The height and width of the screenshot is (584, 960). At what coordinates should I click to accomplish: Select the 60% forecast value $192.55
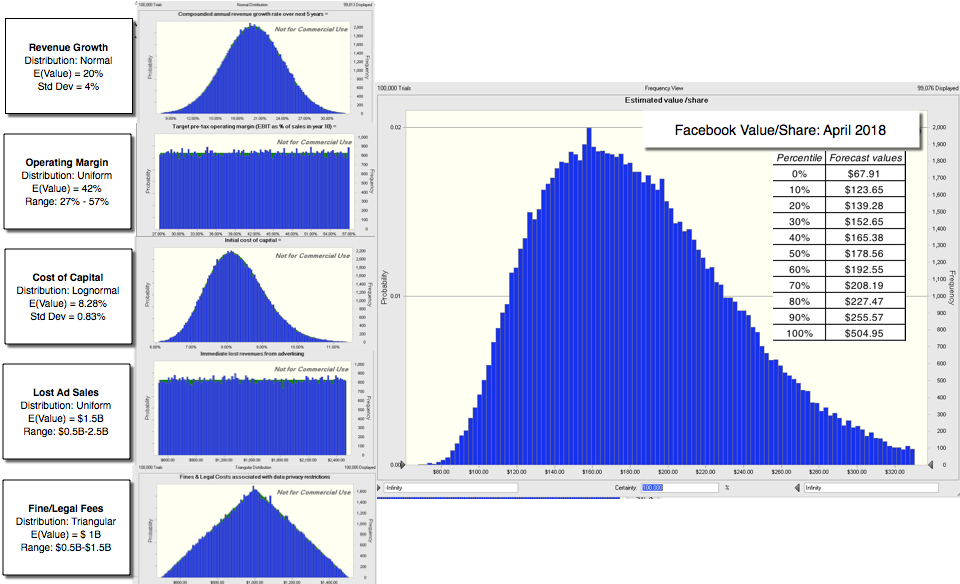click(865, 269)
